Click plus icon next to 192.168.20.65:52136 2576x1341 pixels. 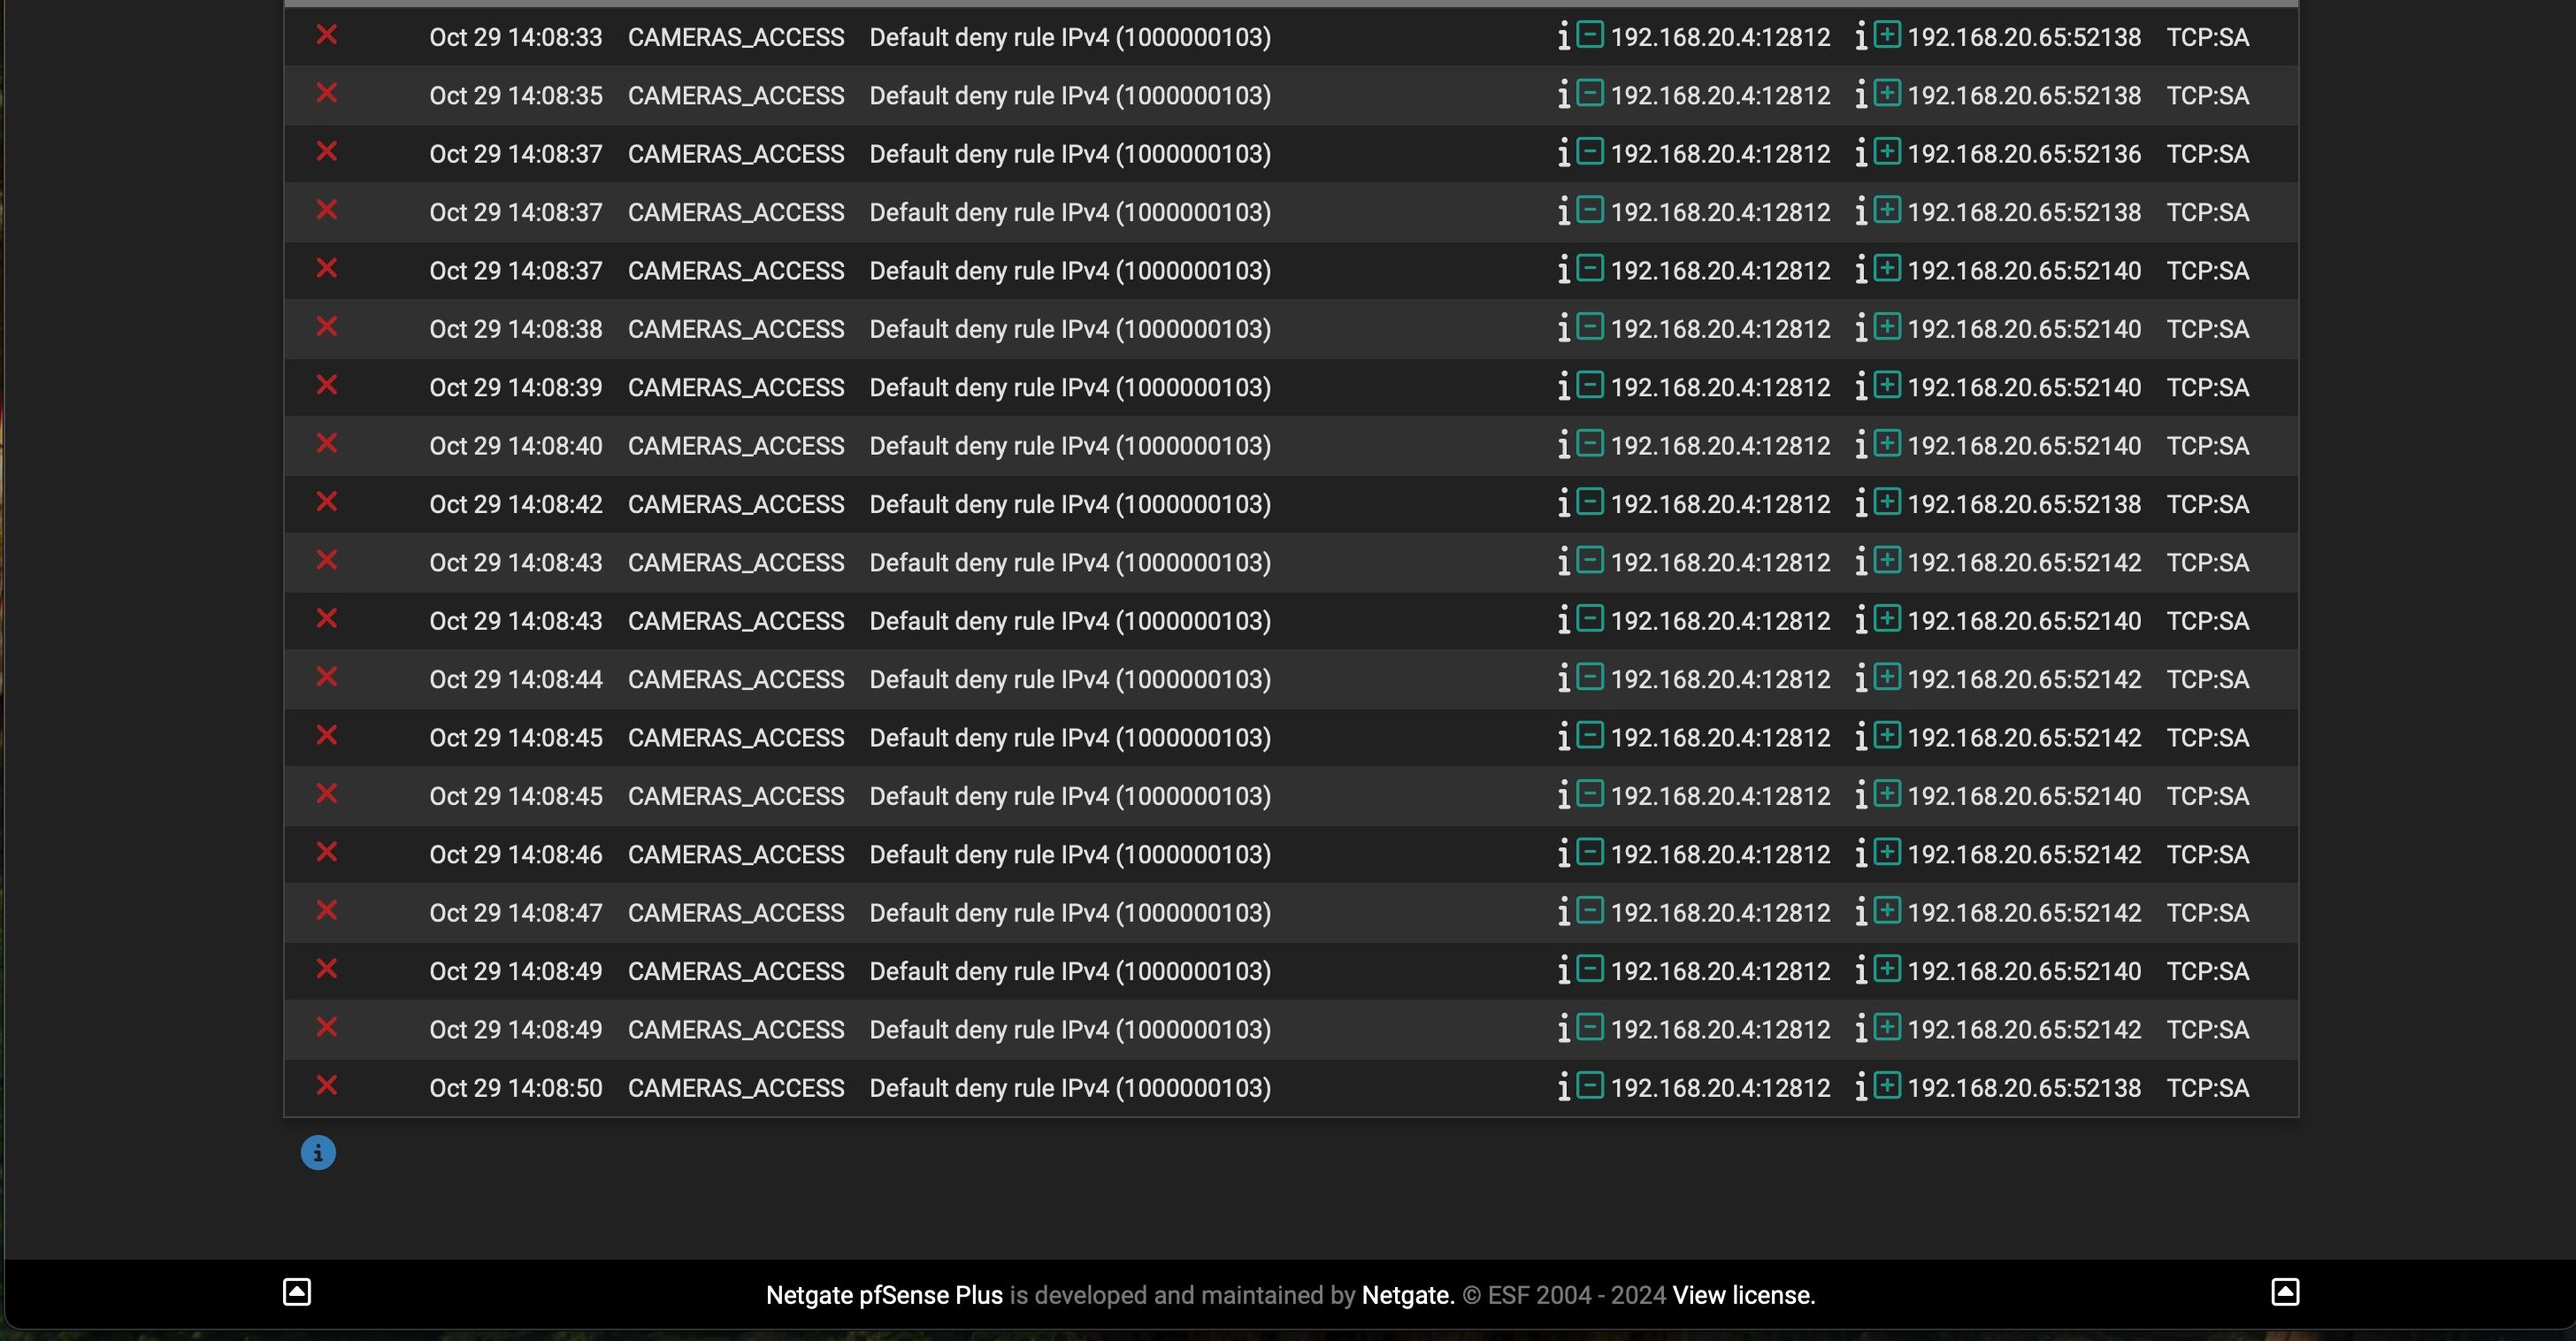[1887, 152]
